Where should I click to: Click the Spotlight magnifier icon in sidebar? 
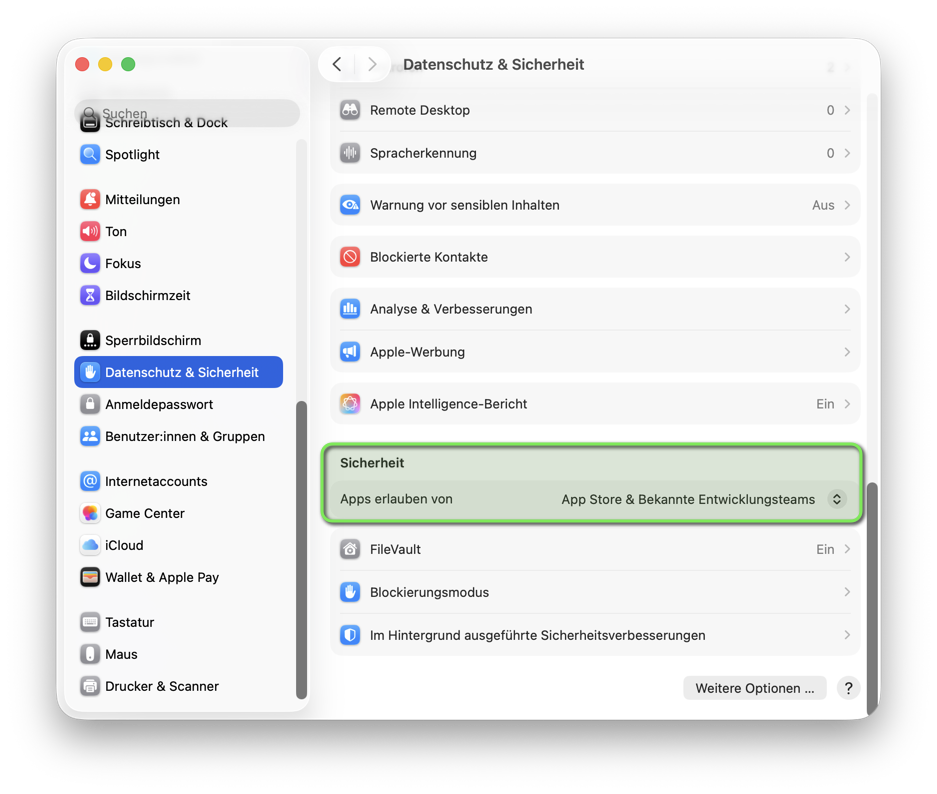tap(90, 155)
